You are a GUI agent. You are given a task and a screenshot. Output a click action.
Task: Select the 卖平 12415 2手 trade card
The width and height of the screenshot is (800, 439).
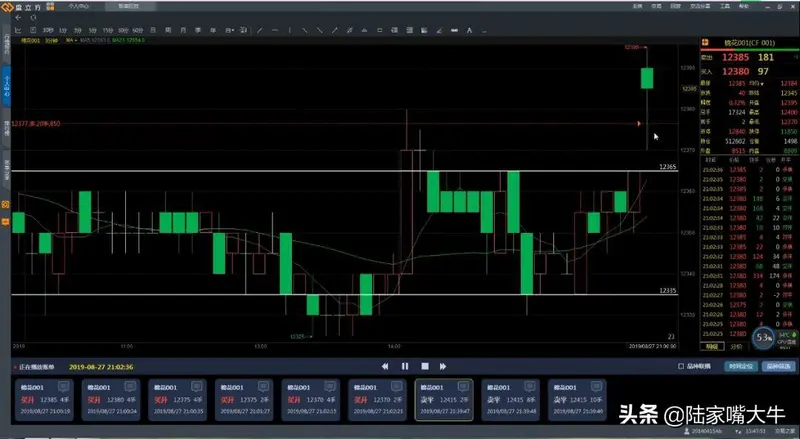[x=444, y=399]
